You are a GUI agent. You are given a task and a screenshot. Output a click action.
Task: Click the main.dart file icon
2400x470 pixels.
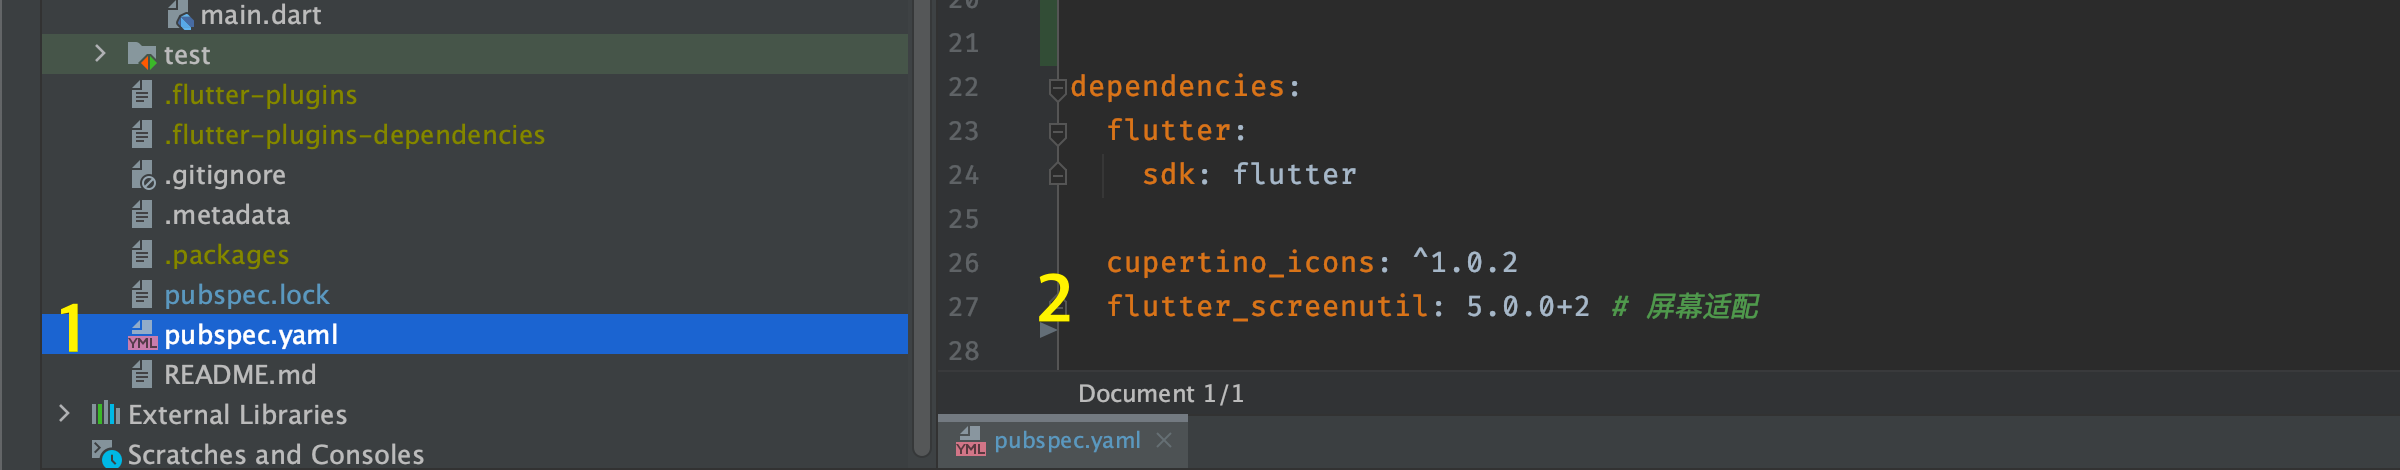click(x=180, y=16)
